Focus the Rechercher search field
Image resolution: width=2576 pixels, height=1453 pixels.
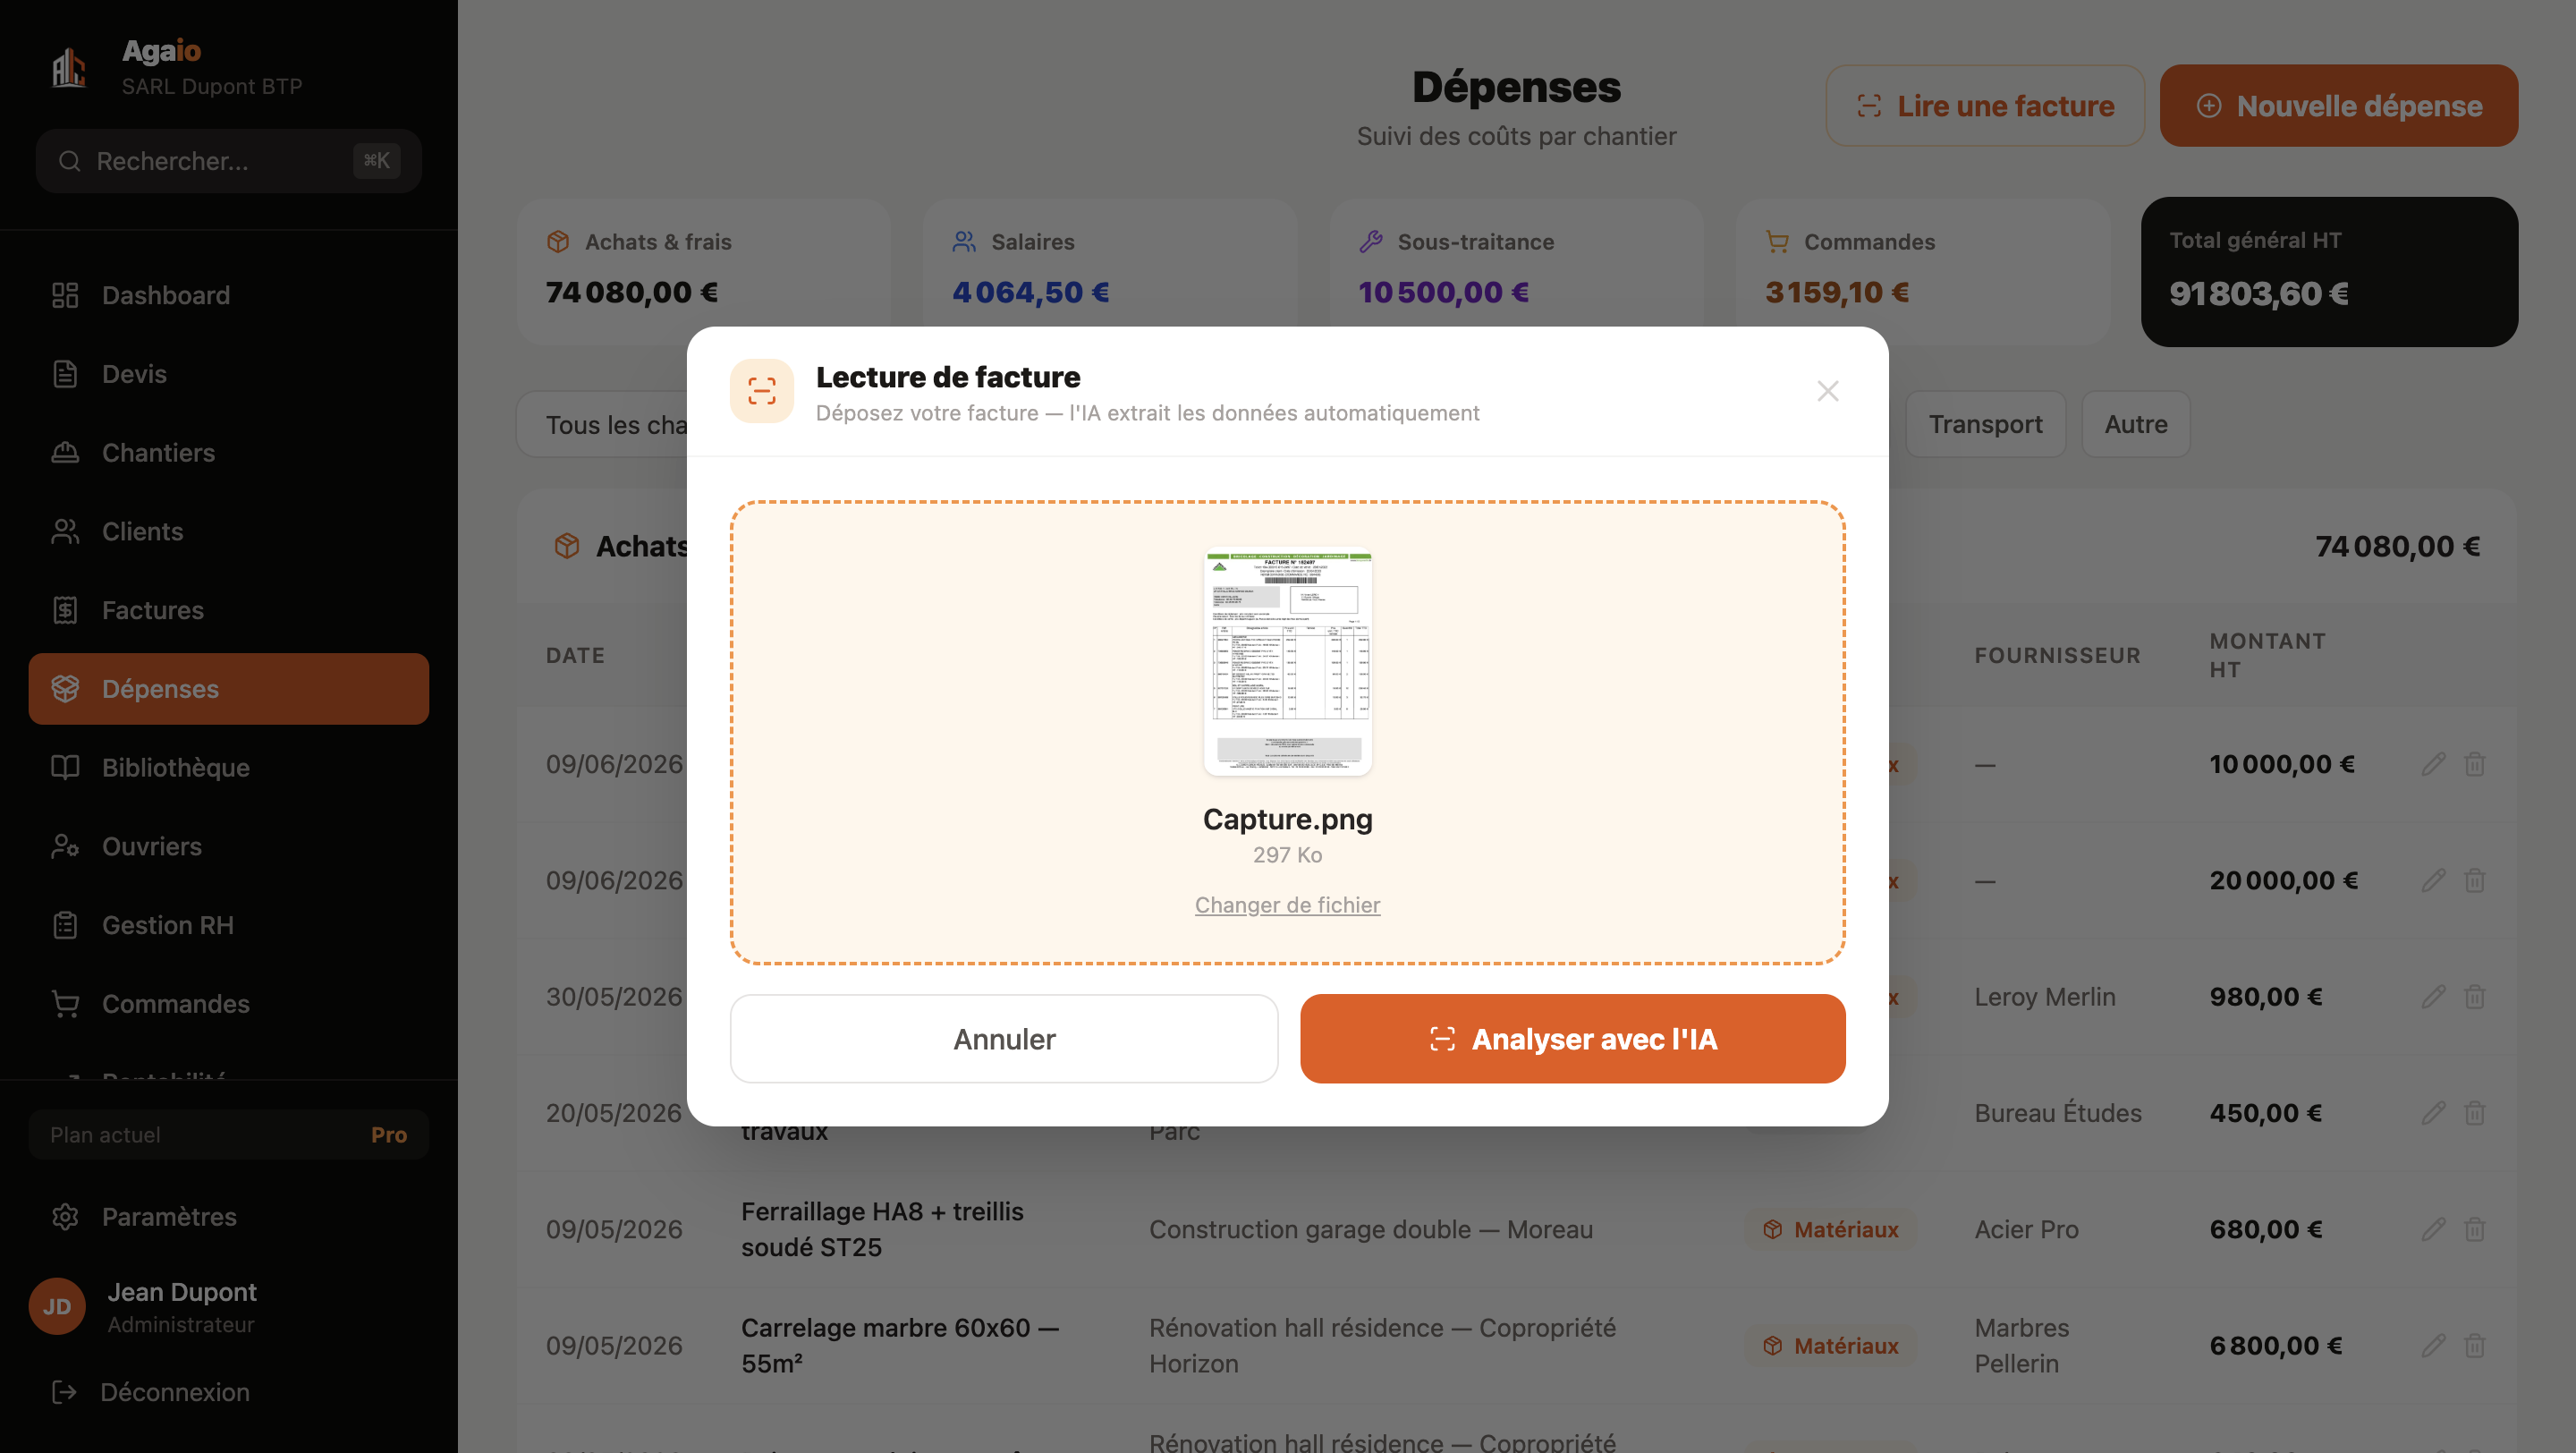click(228, 161)
